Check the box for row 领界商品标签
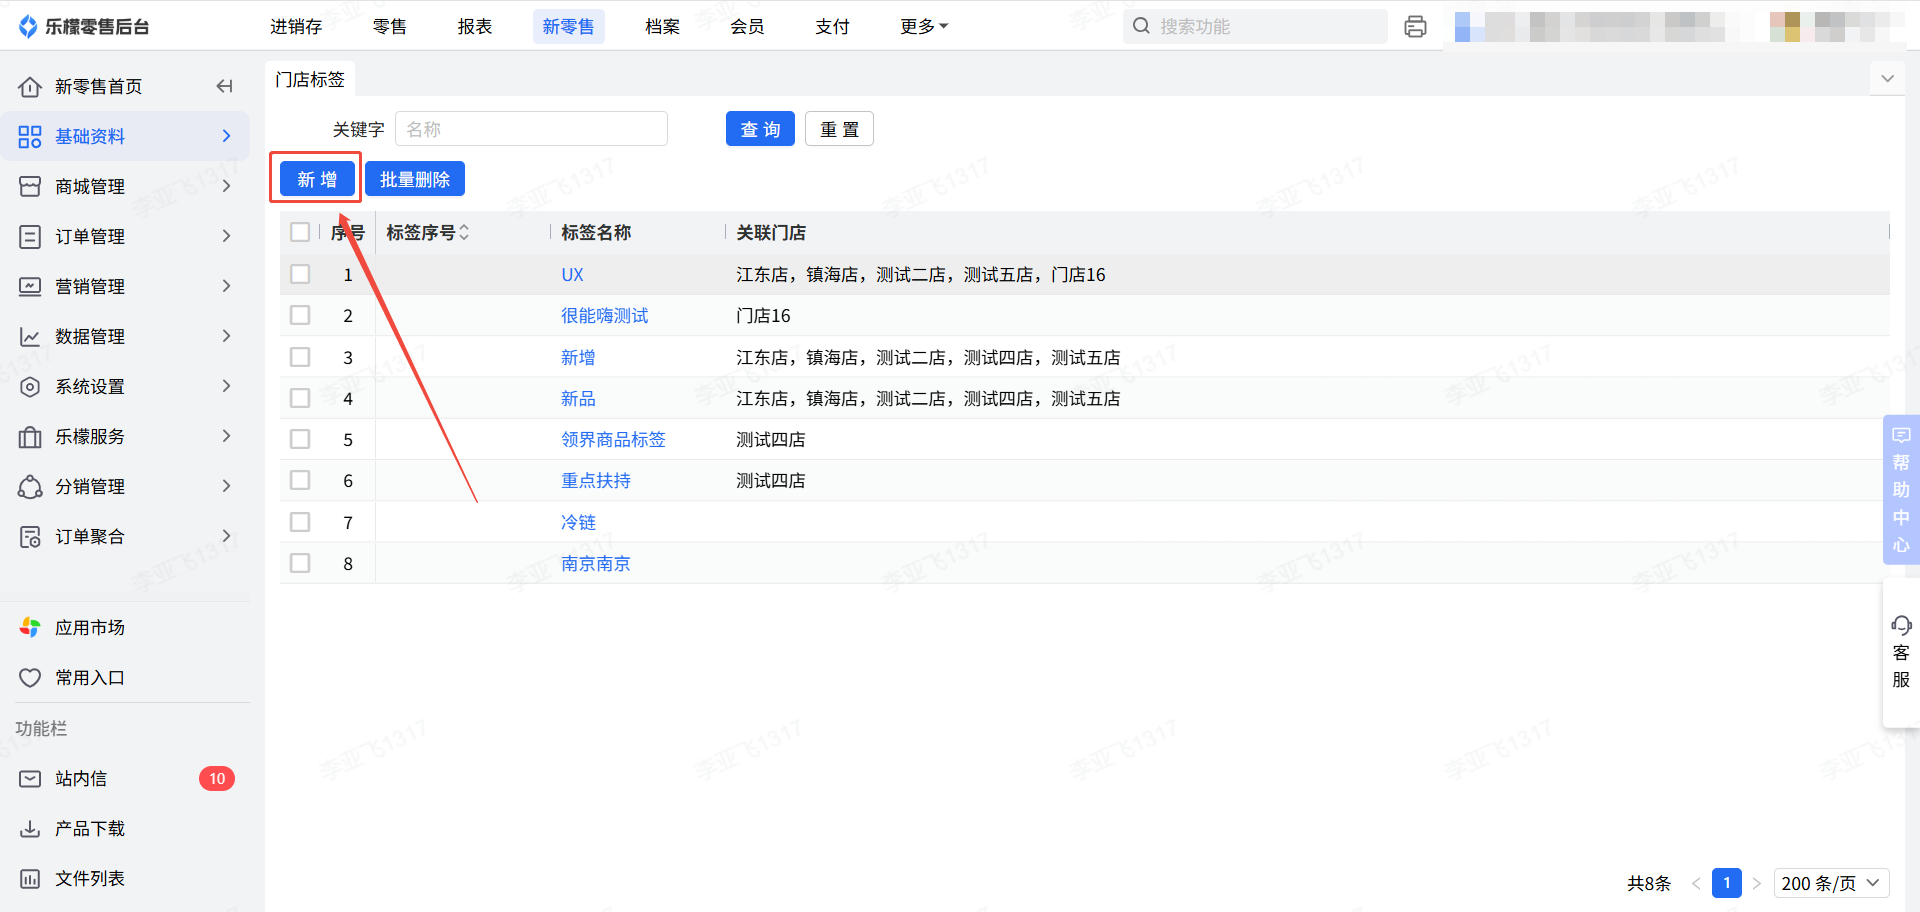This screenshot has width=1920, height=912. (x=300, y=439)
